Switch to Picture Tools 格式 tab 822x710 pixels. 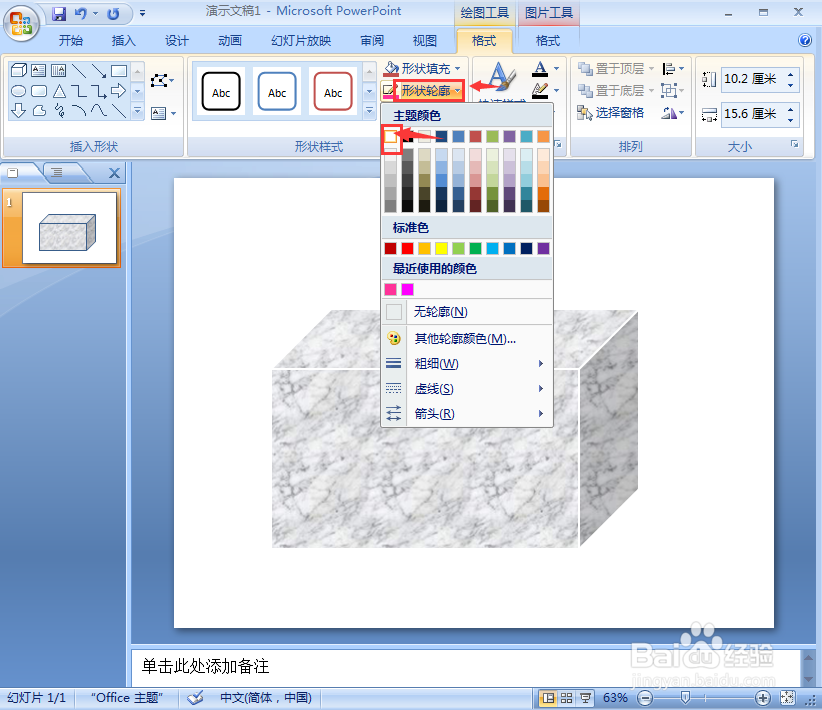[548, 41]
